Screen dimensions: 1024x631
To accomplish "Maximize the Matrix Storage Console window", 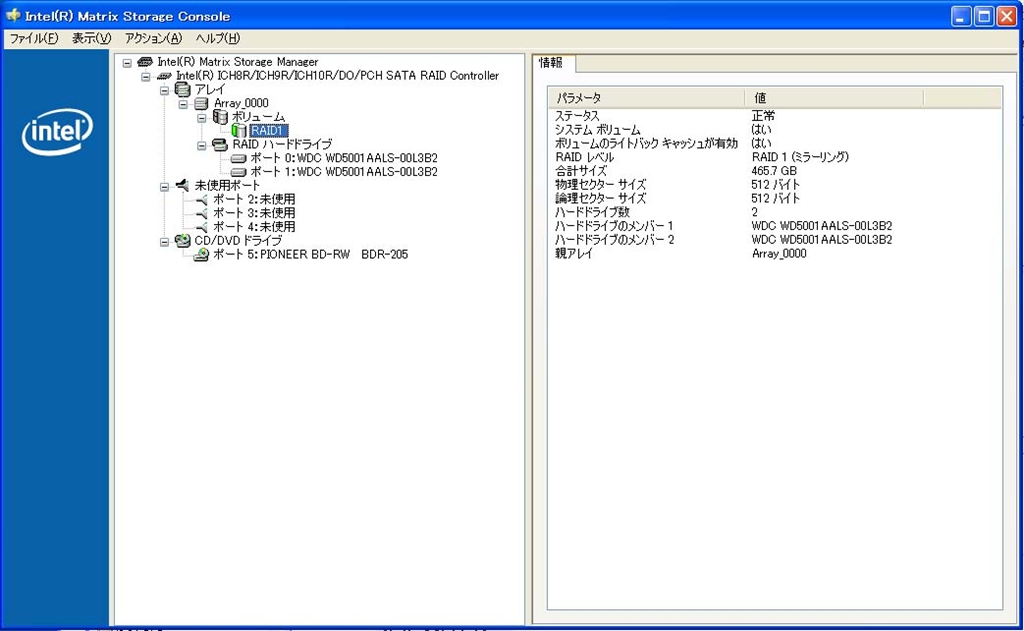I will point(984,16).
